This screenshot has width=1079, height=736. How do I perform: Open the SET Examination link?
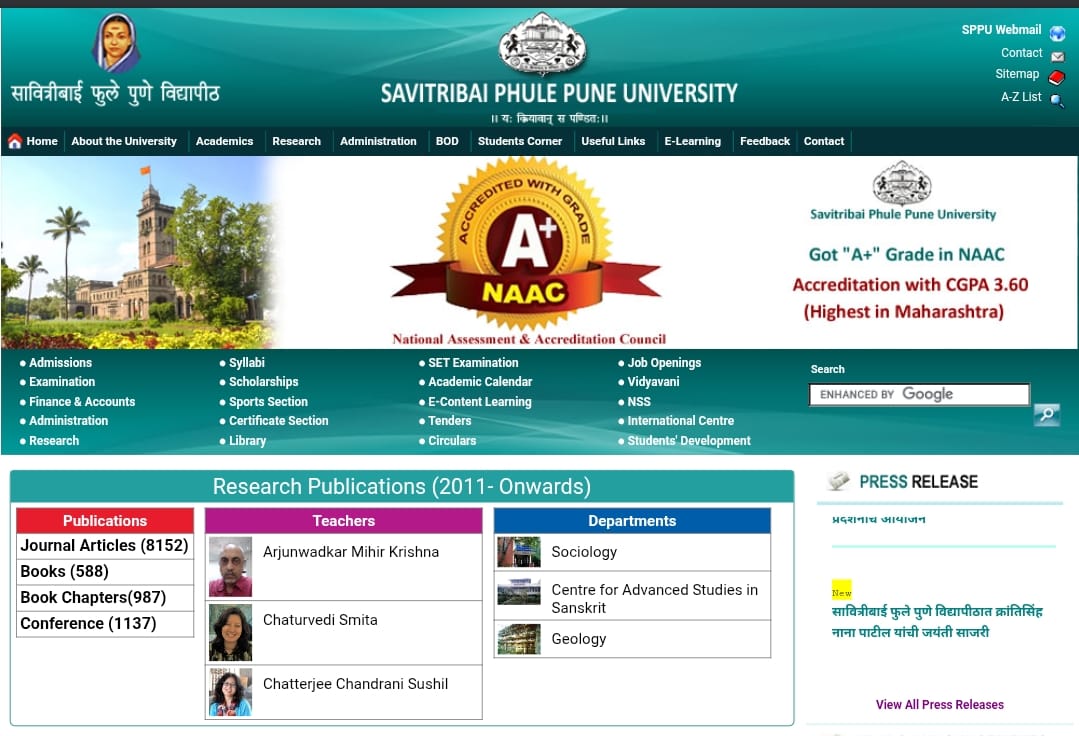click(473, 363)
